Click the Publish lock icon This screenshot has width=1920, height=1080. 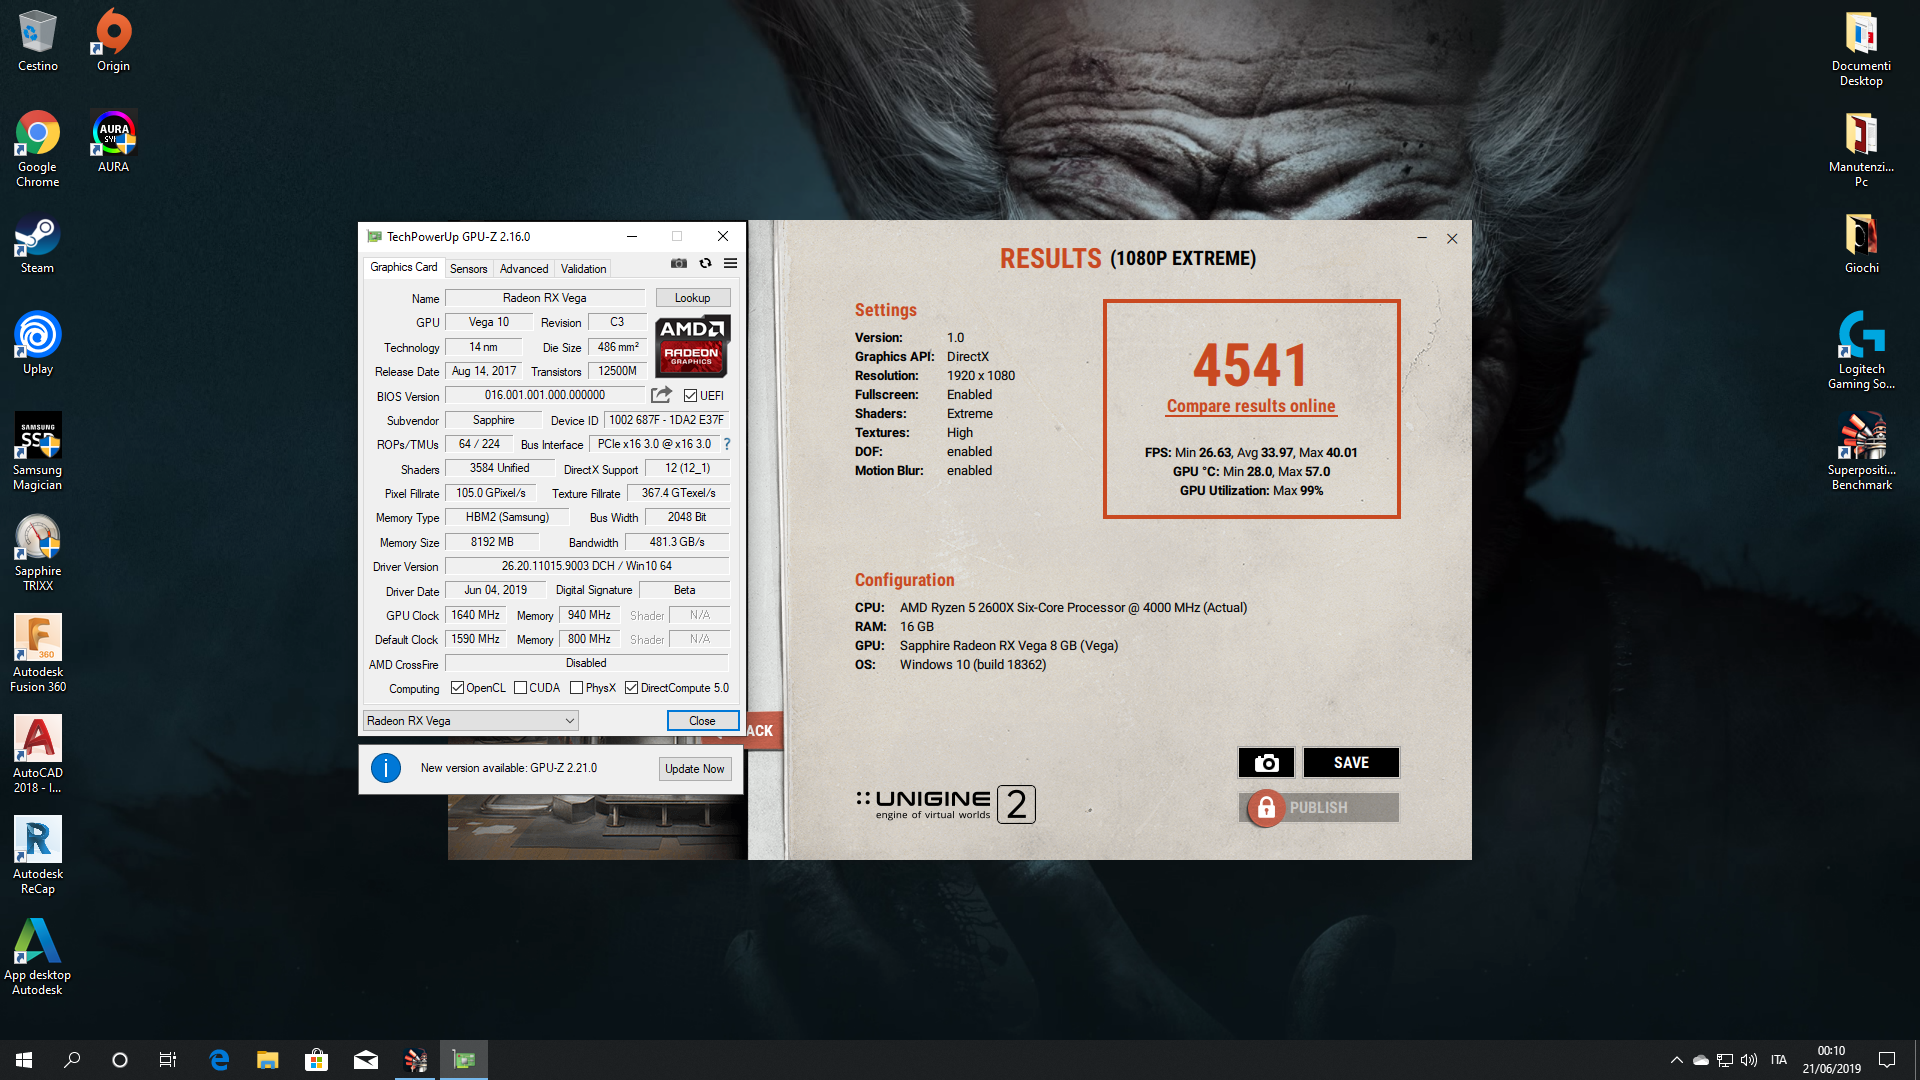tap(1266, 808)
